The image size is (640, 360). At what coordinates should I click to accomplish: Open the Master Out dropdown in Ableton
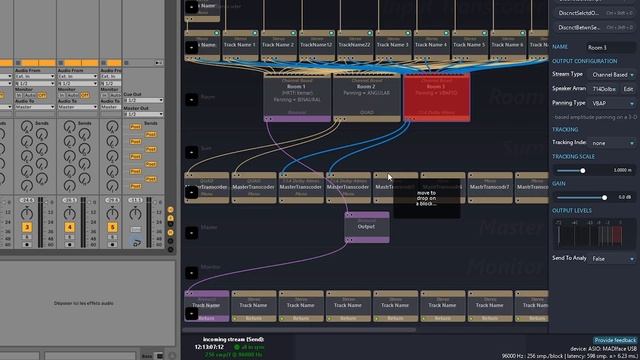143,114
